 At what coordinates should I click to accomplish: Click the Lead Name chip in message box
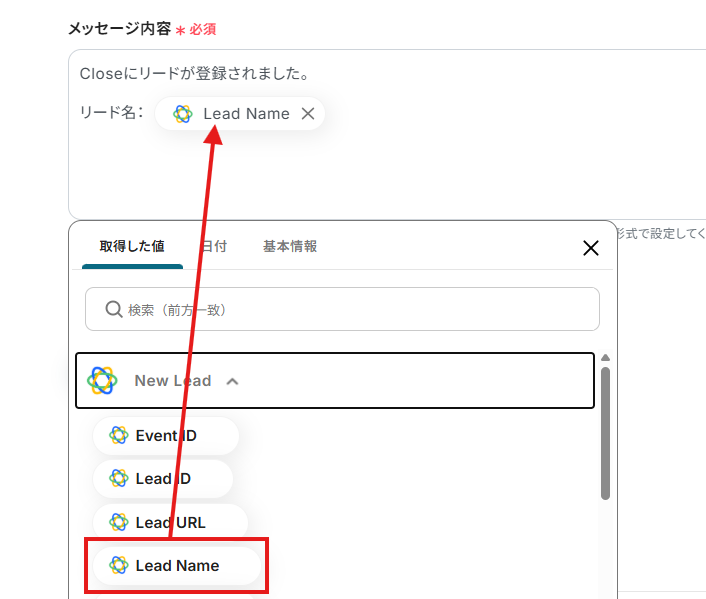point(240,113)
